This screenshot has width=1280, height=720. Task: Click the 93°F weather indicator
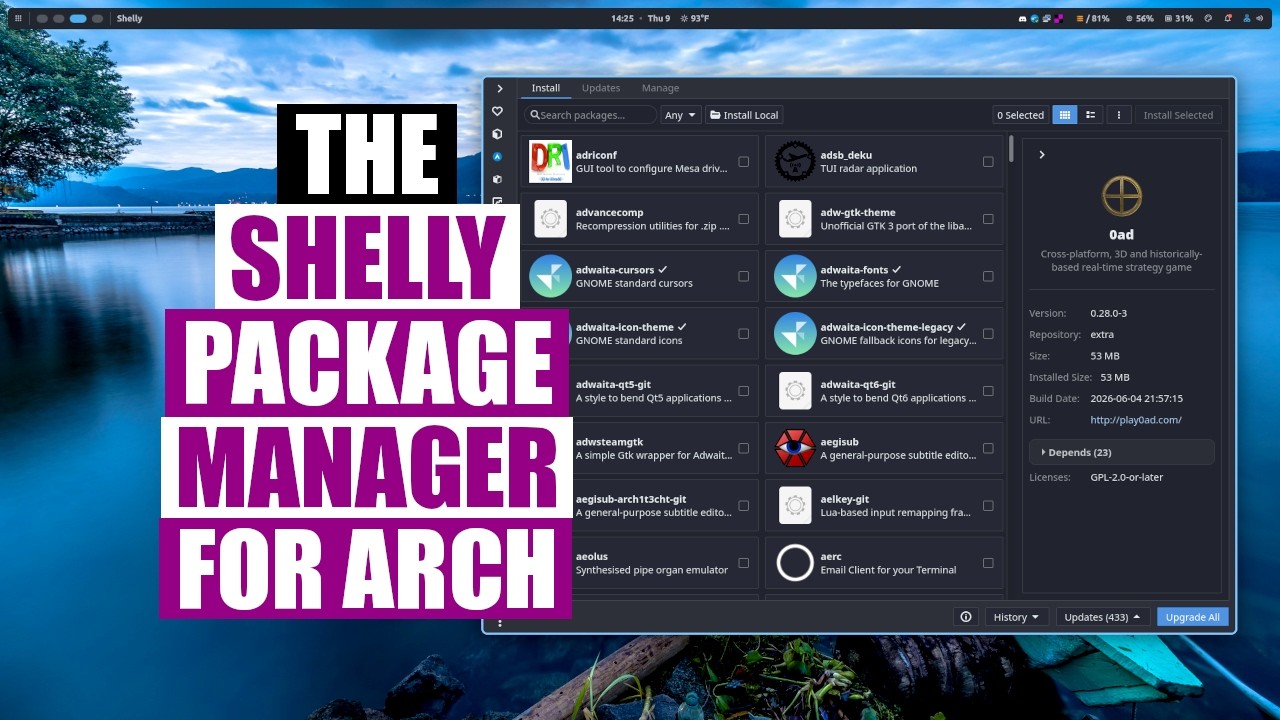pyautogui.click(x=694, y=18)
